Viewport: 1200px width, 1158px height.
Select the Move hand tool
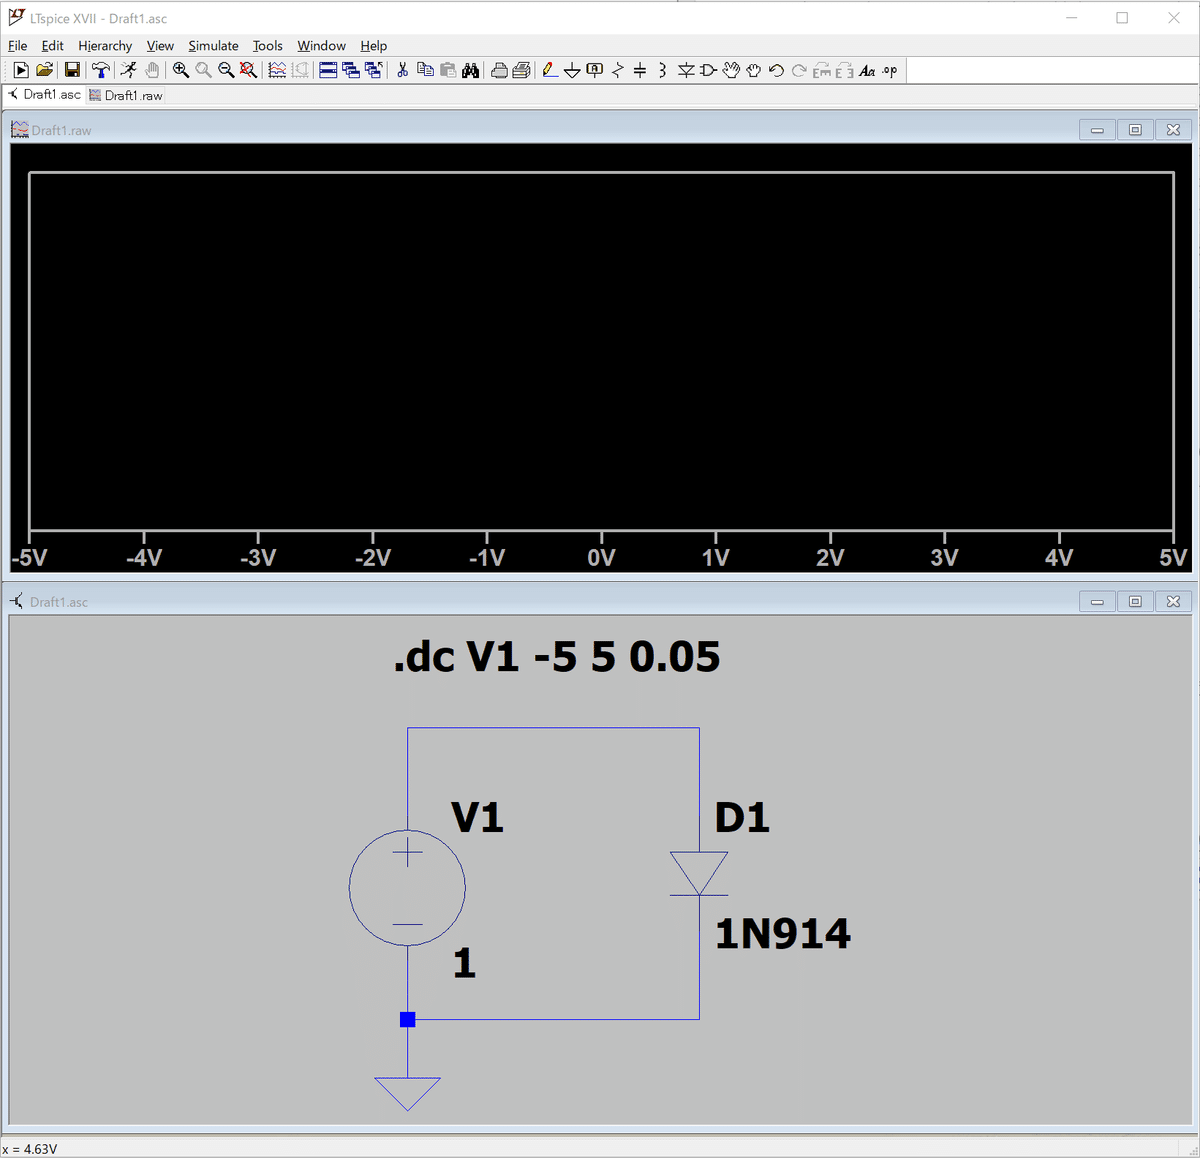pyautogui.click(x=731, y=70)
